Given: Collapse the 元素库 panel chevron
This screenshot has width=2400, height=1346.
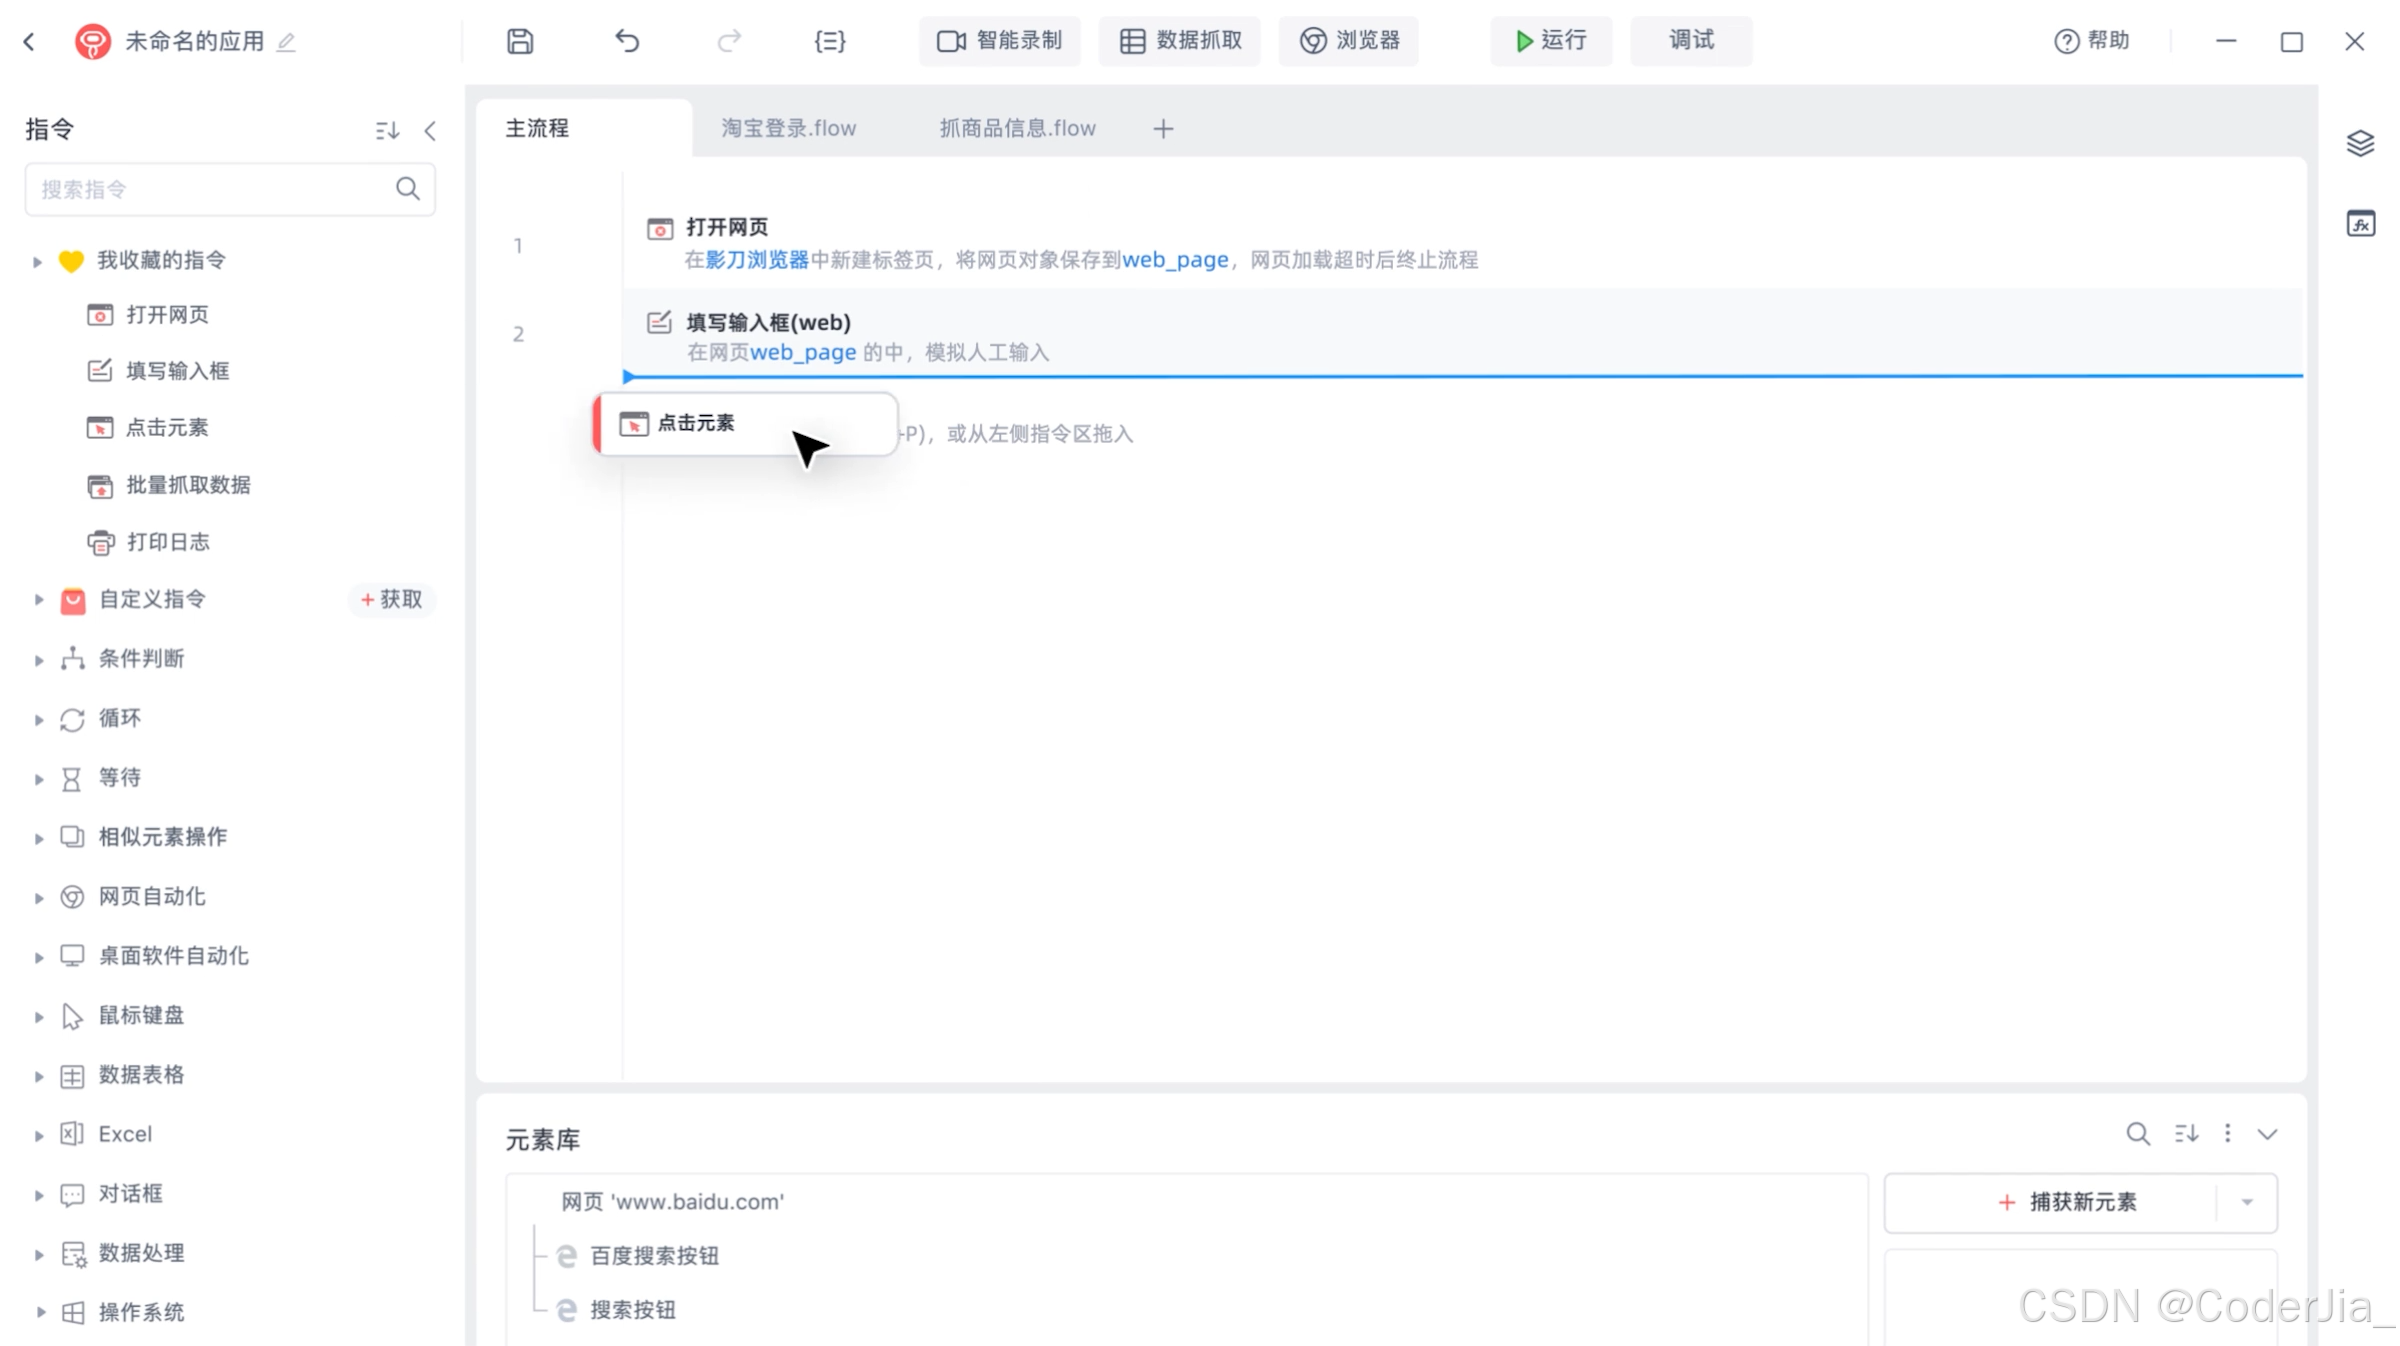Looking at the screenshot, I should pos(2267,1134).
